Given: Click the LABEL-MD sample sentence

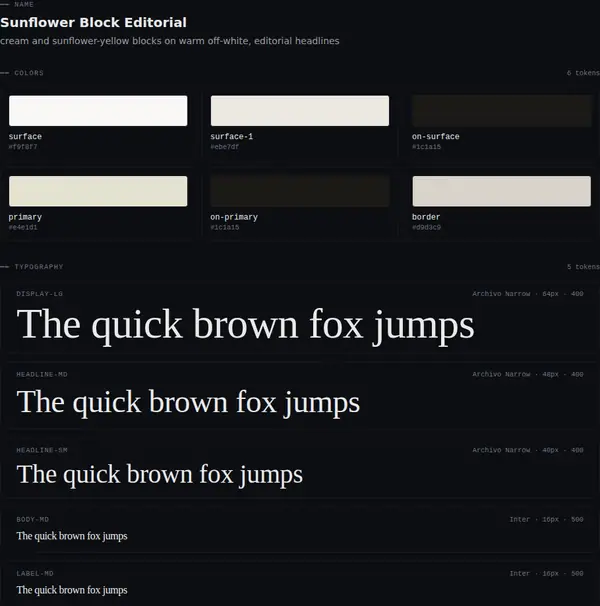Looking at the screenshot, I should coord(72,591).
